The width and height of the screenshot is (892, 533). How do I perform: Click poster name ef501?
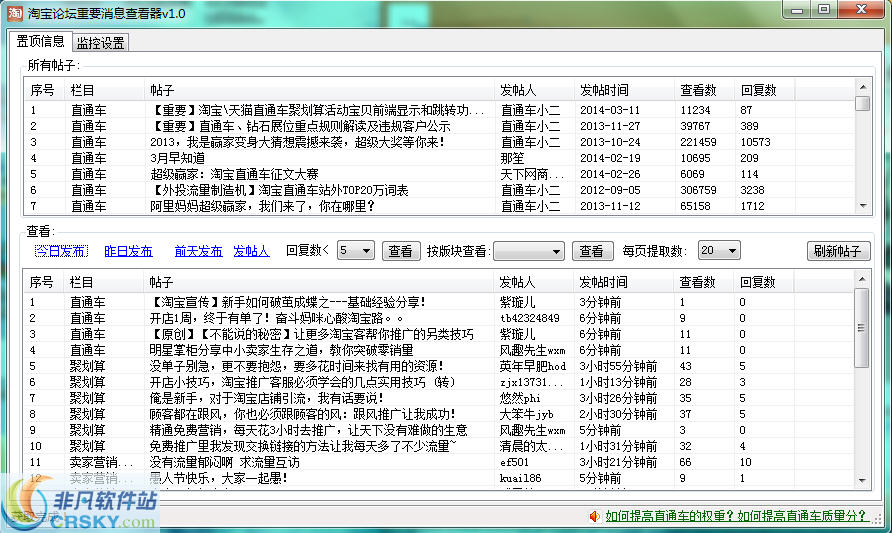tap(514, 462)
